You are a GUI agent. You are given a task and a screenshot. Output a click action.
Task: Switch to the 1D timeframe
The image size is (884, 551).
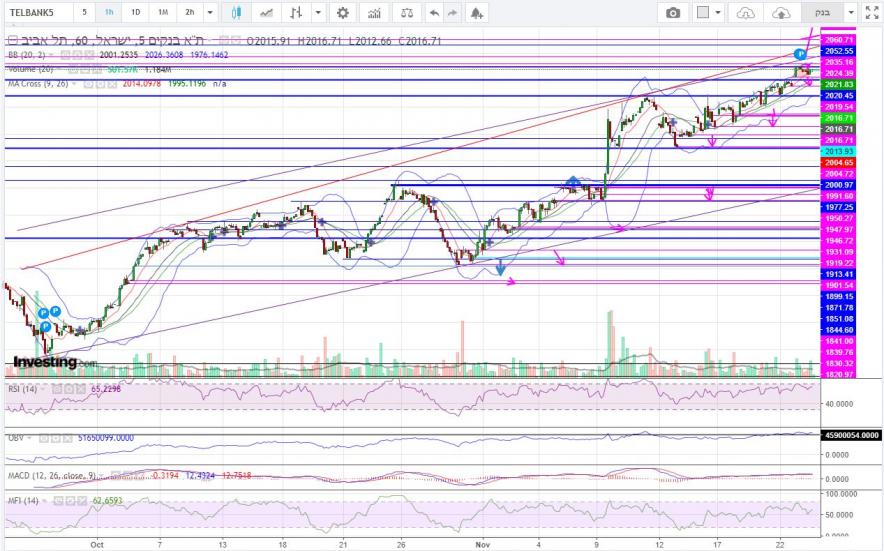(136, 13)
